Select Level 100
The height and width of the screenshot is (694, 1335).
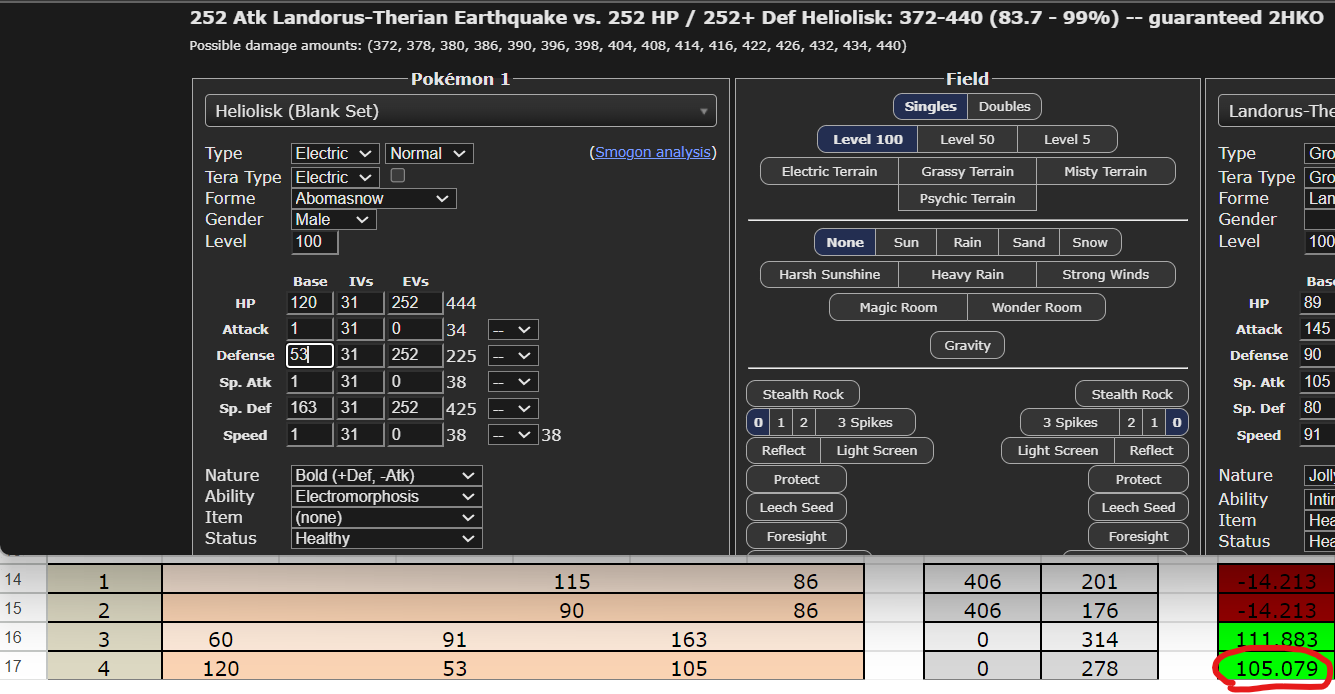pos(867,139)
